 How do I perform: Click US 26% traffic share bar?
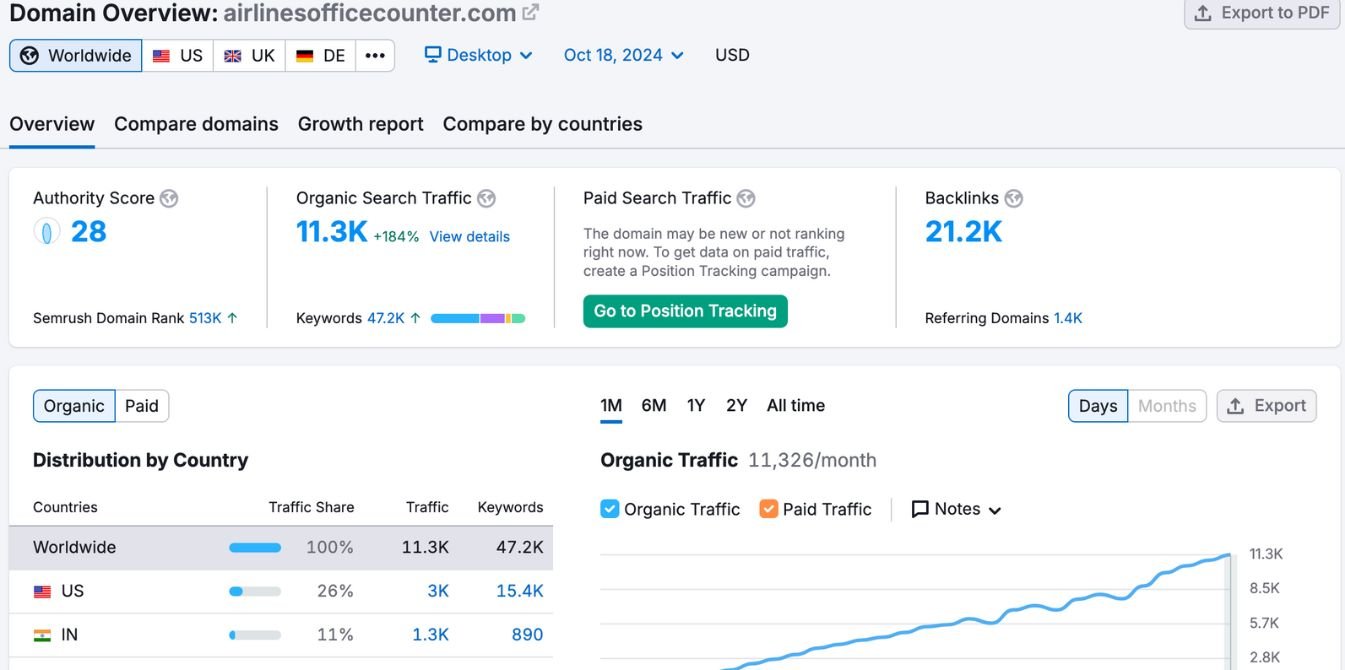pos(255,592)
